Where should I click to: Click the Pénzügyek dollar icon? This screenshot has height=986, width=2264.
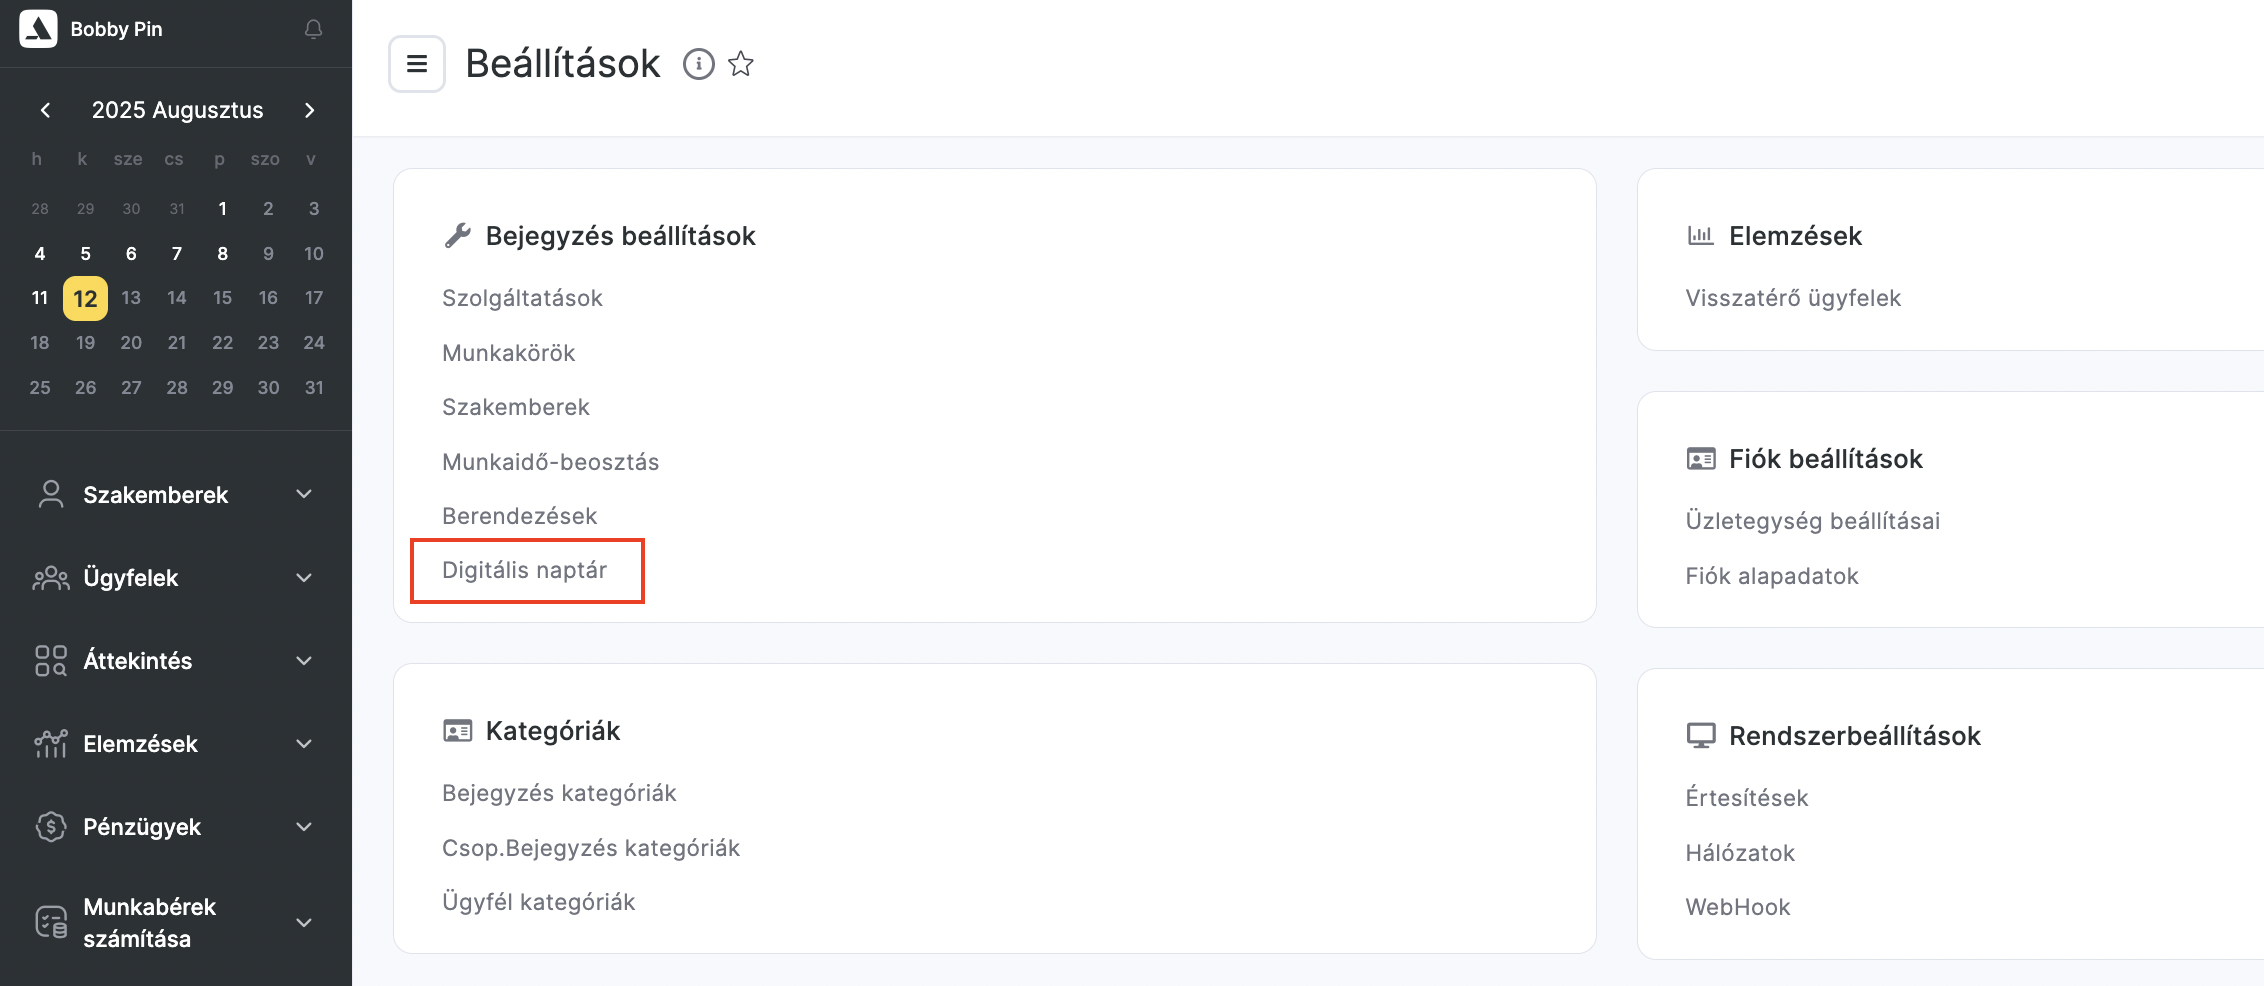[50, 827]
